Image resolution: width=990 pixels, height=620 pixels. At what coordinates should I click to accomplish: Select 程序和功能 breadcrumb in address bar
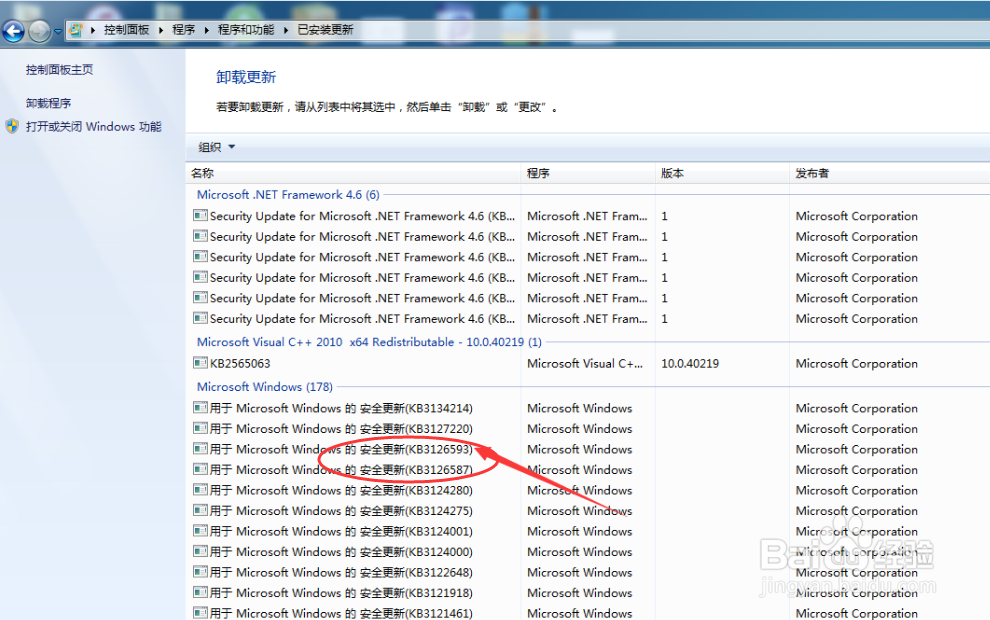(x=246, y=30)
